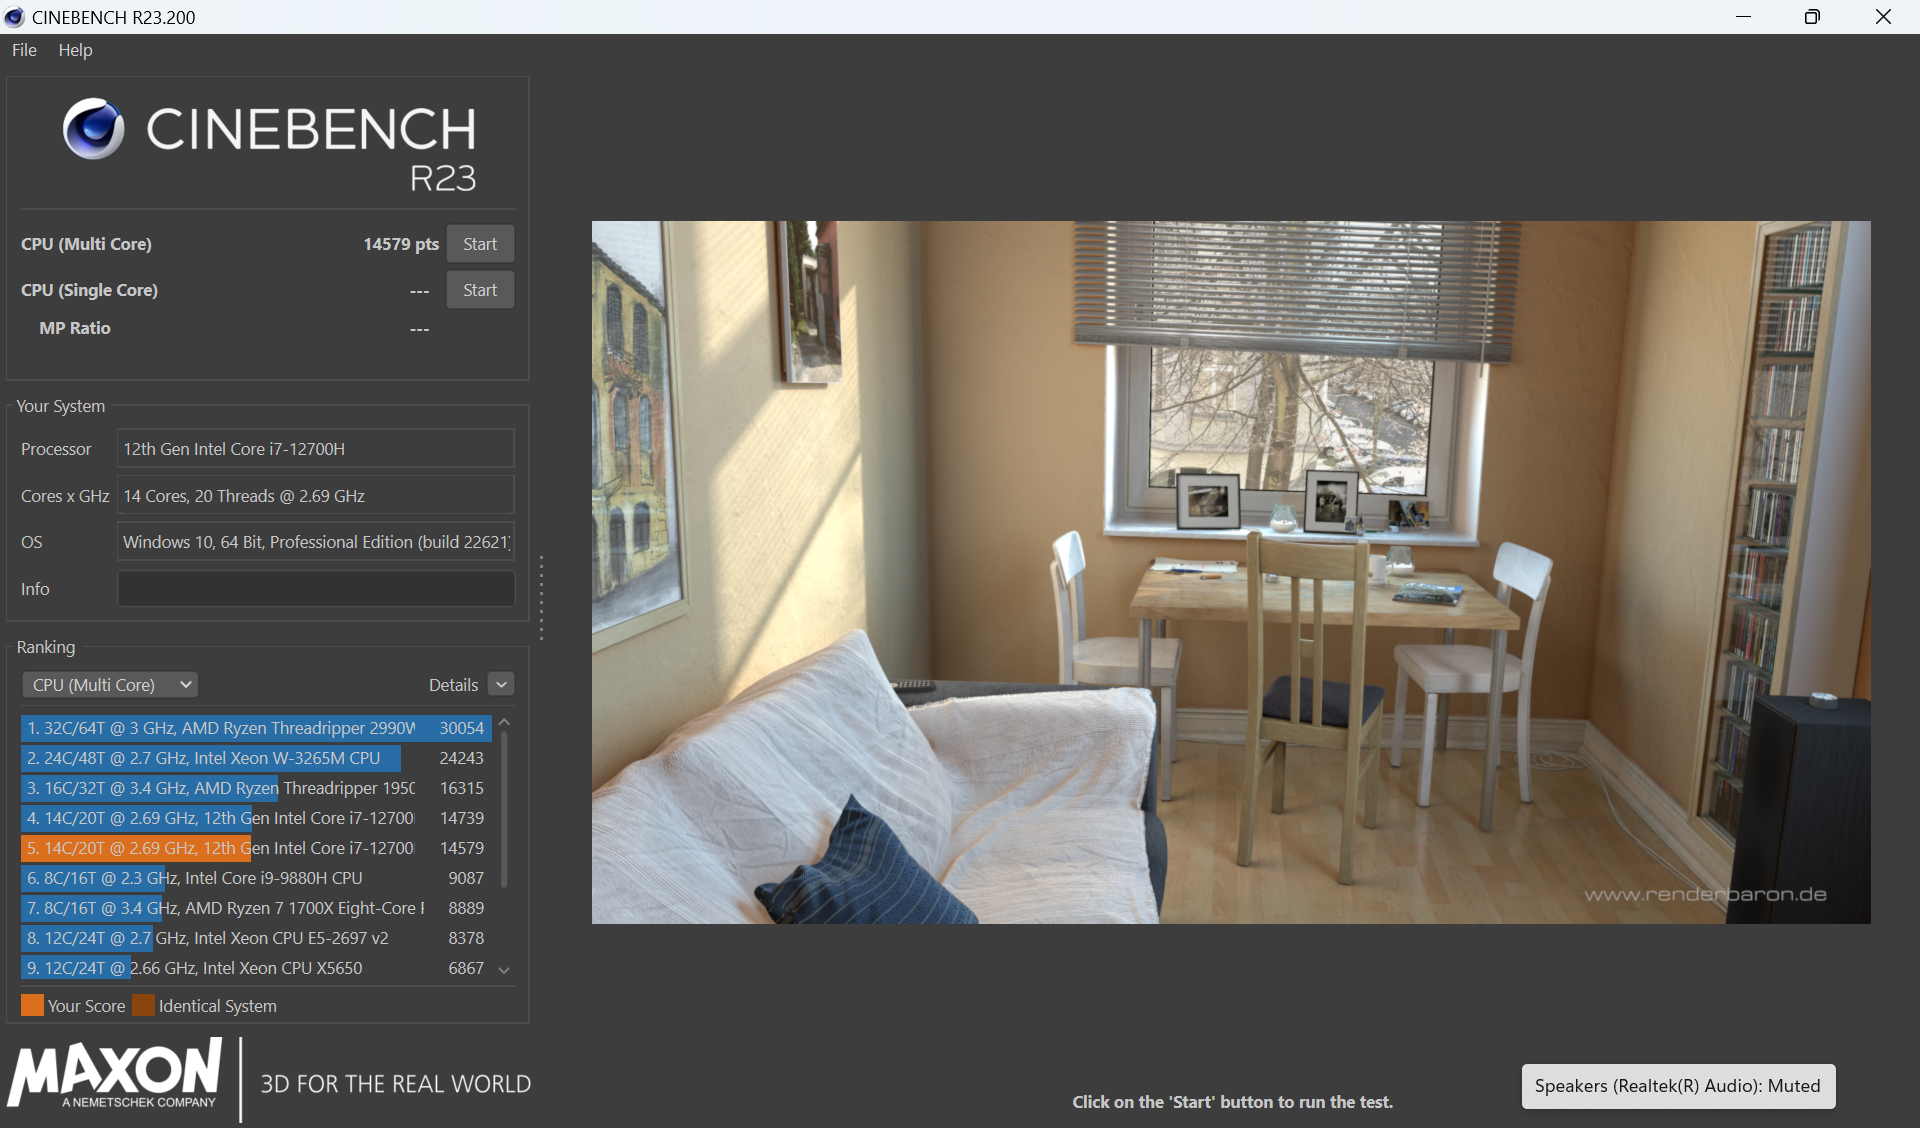Start the CPU Multi Core test
The image size is (1920, 1128).
(x=480, y=244)
